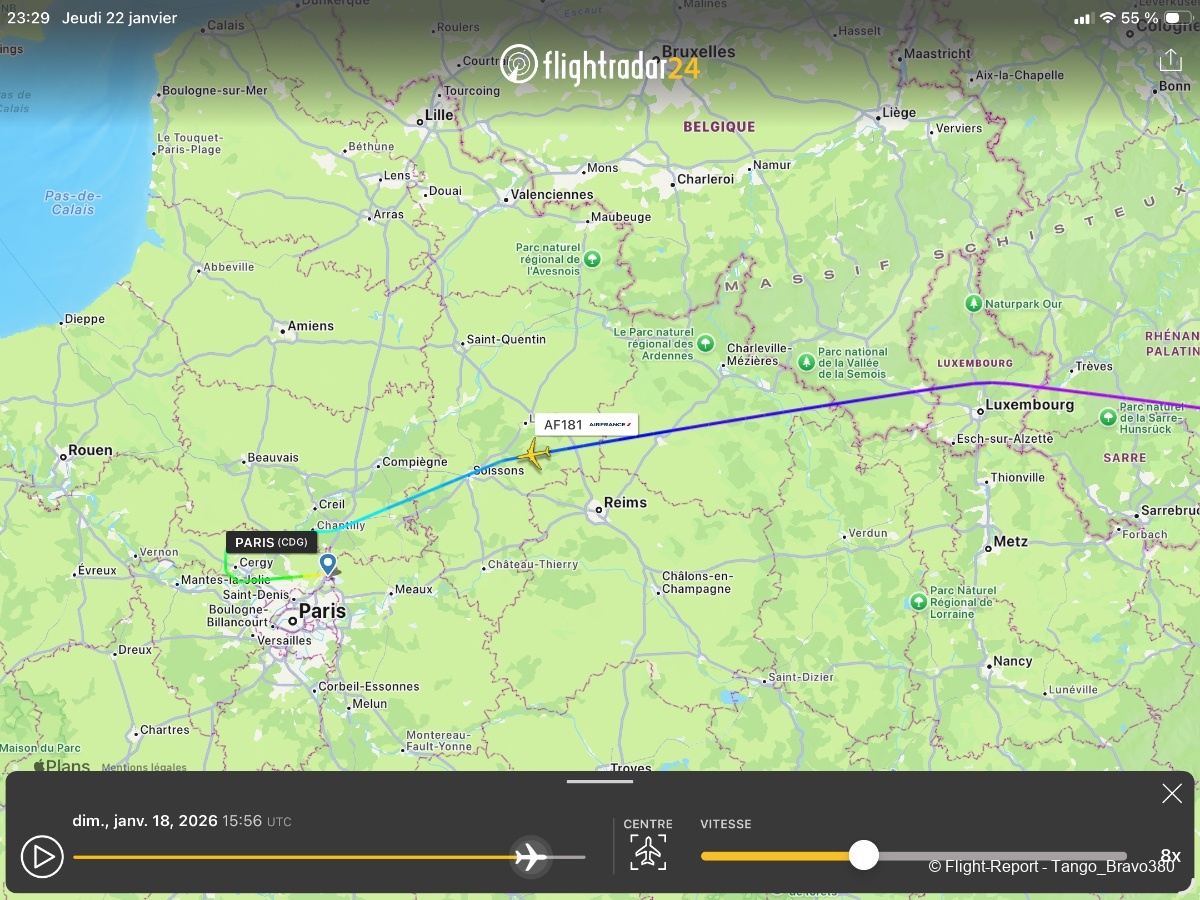Close the playback panel with X
Image resolution: width=1200 pixels, height=900 pixels.
pos(1172,794)
